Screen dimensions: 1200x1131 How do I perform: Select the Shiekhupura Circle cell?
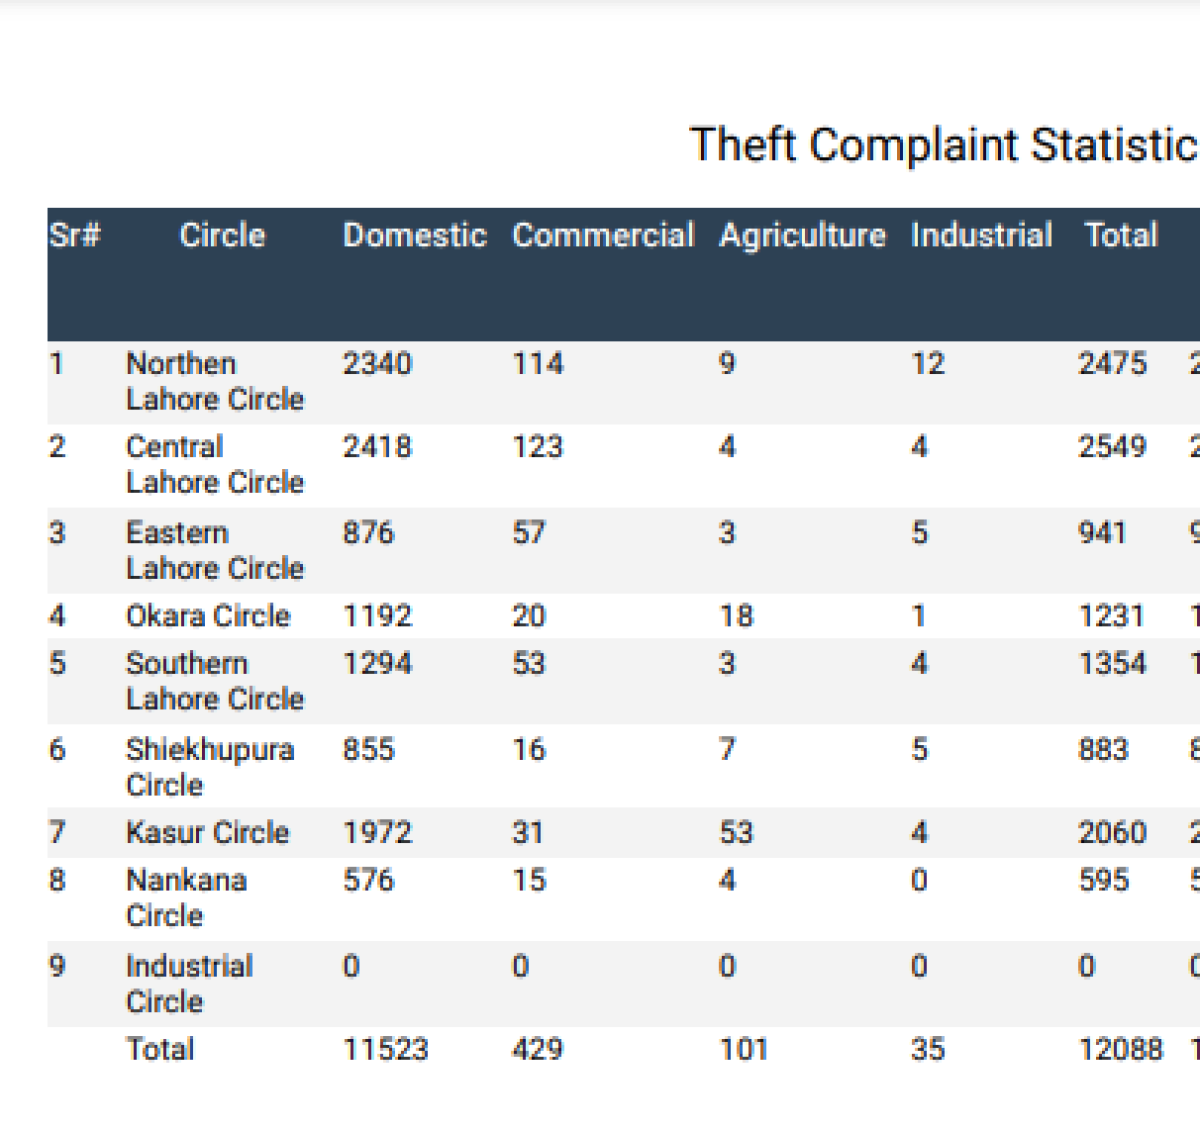pyautogui.click(x=210, y=767)
